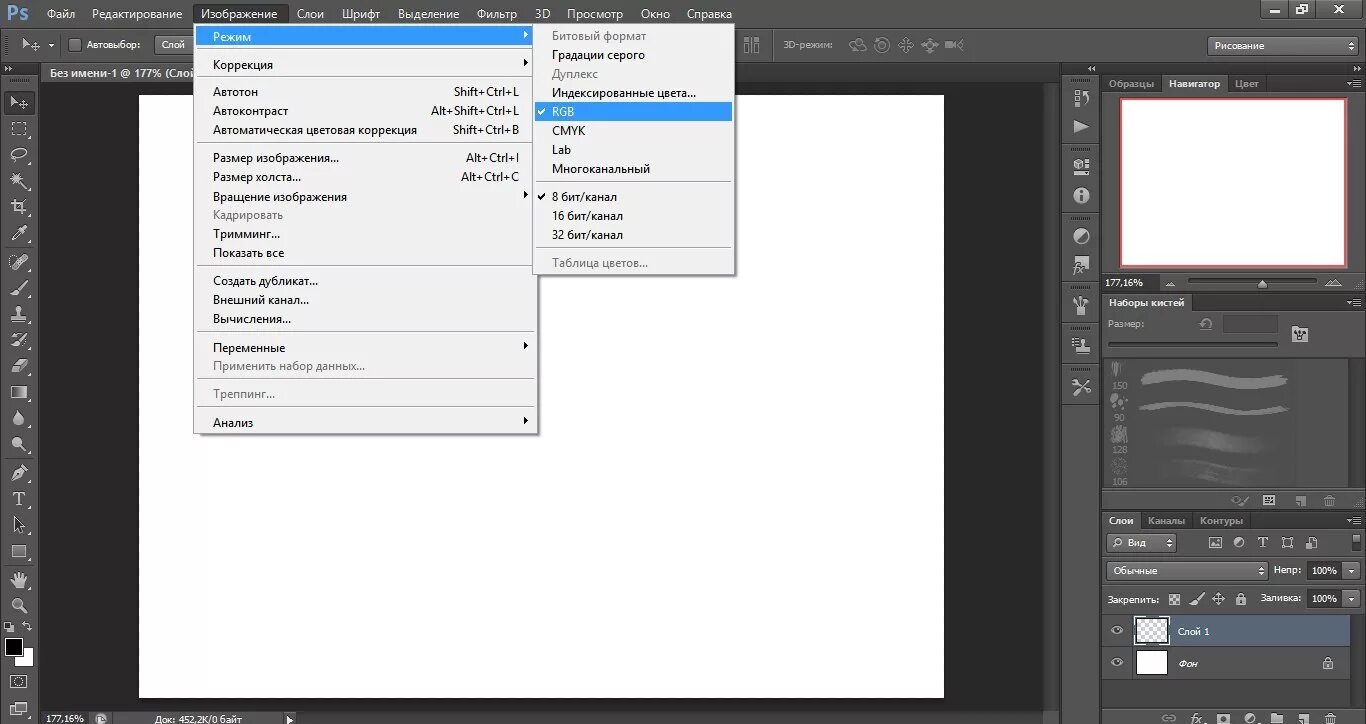Select the Blur tool
The height and width of the screenshot is (724, 1366).
(19, 419)
